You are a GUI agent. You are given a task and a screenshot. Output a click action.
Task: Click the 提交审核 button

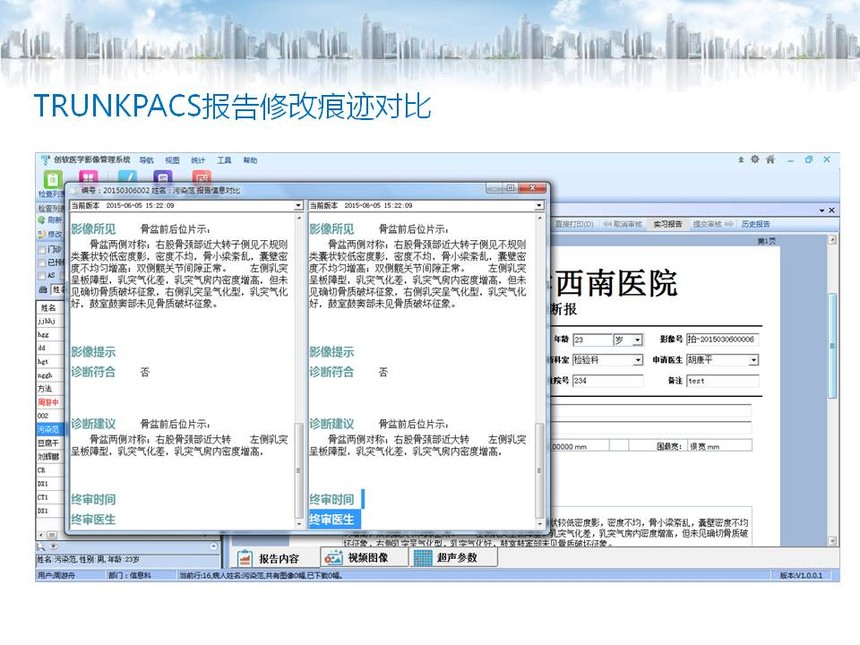(713, 224)
